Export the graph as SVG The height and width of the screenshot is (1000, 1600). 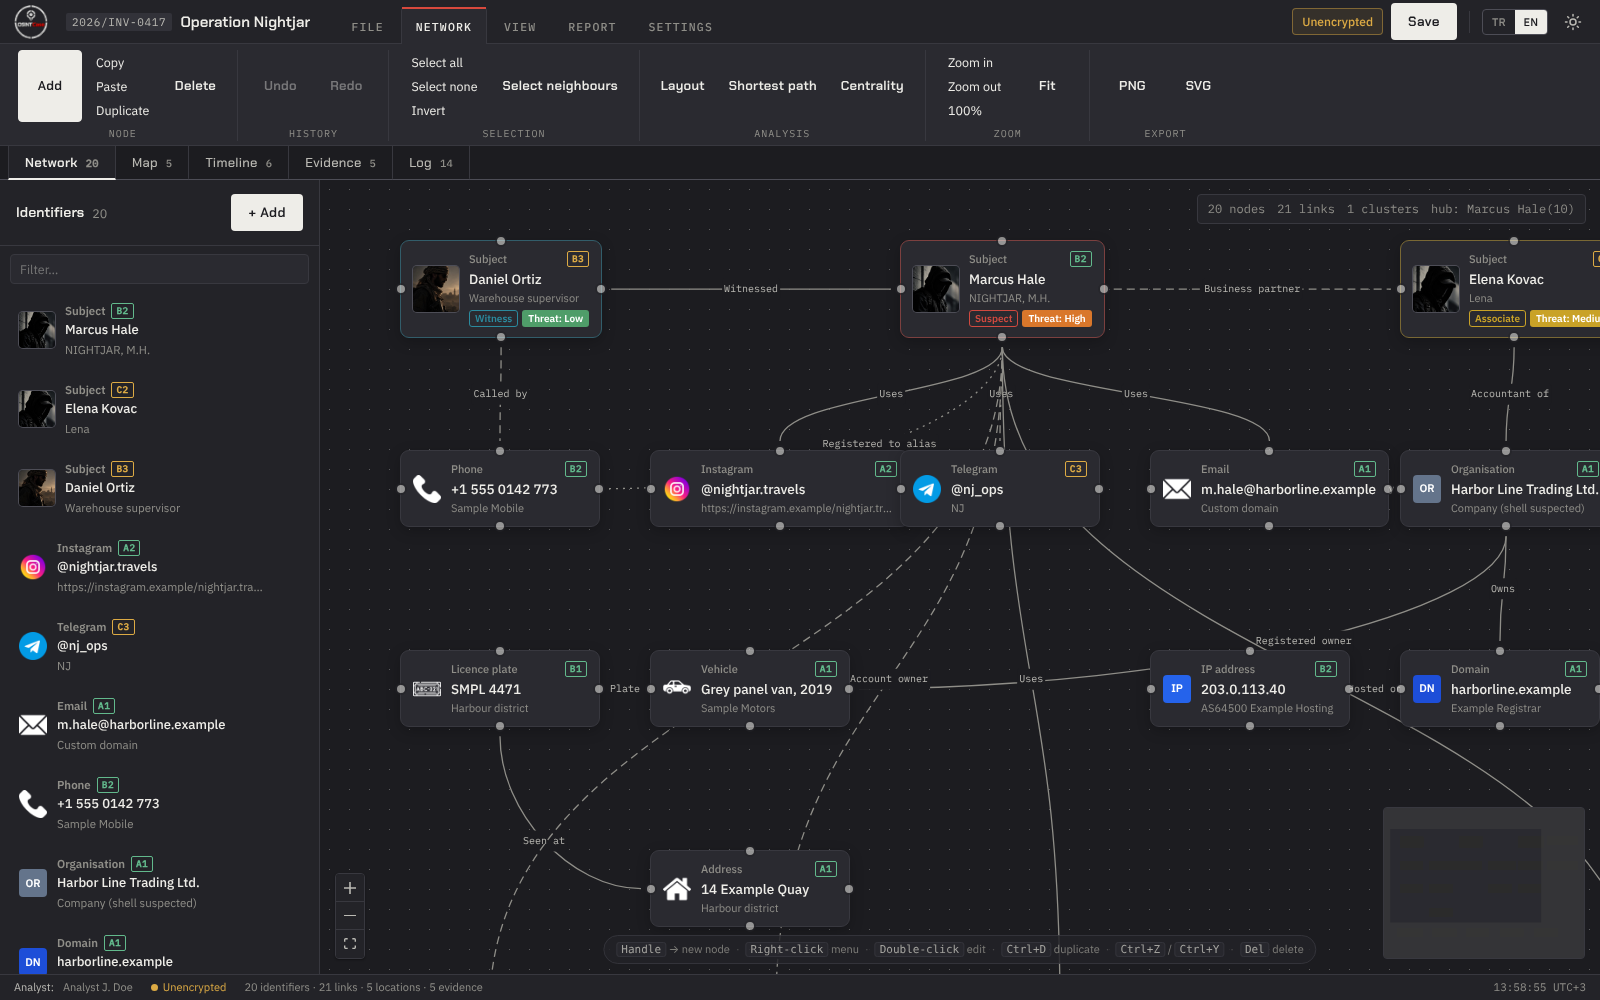coord(1198,86)
